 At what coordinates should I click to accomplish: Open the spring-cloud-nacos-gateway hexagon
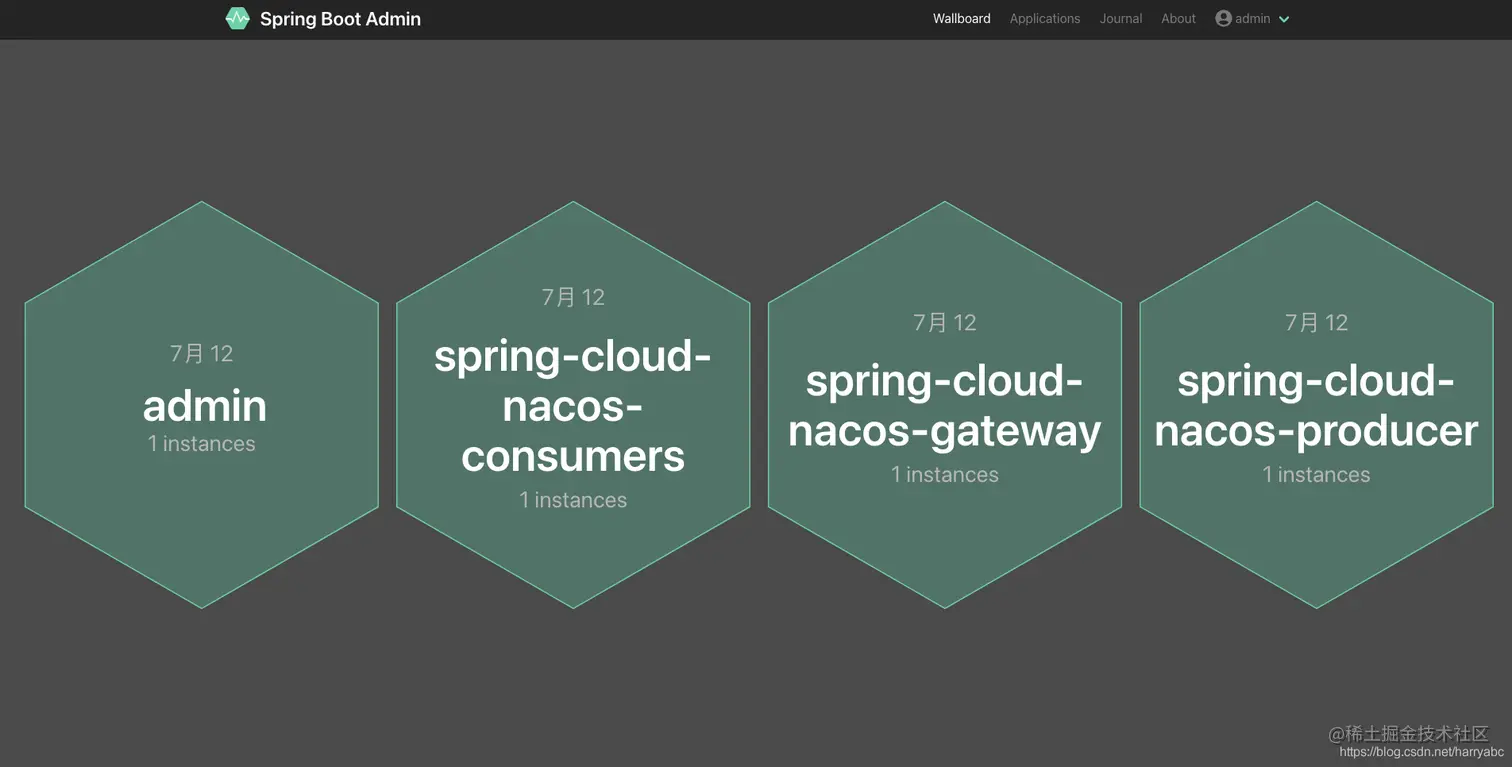click(945, 405)
